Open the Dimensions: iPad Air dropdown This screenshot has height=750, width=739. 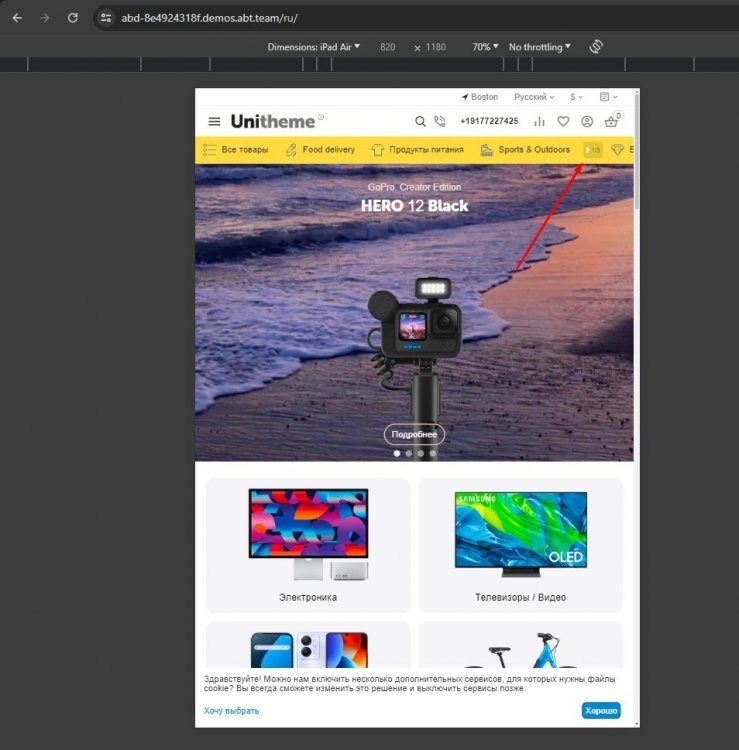coord(313,47)
